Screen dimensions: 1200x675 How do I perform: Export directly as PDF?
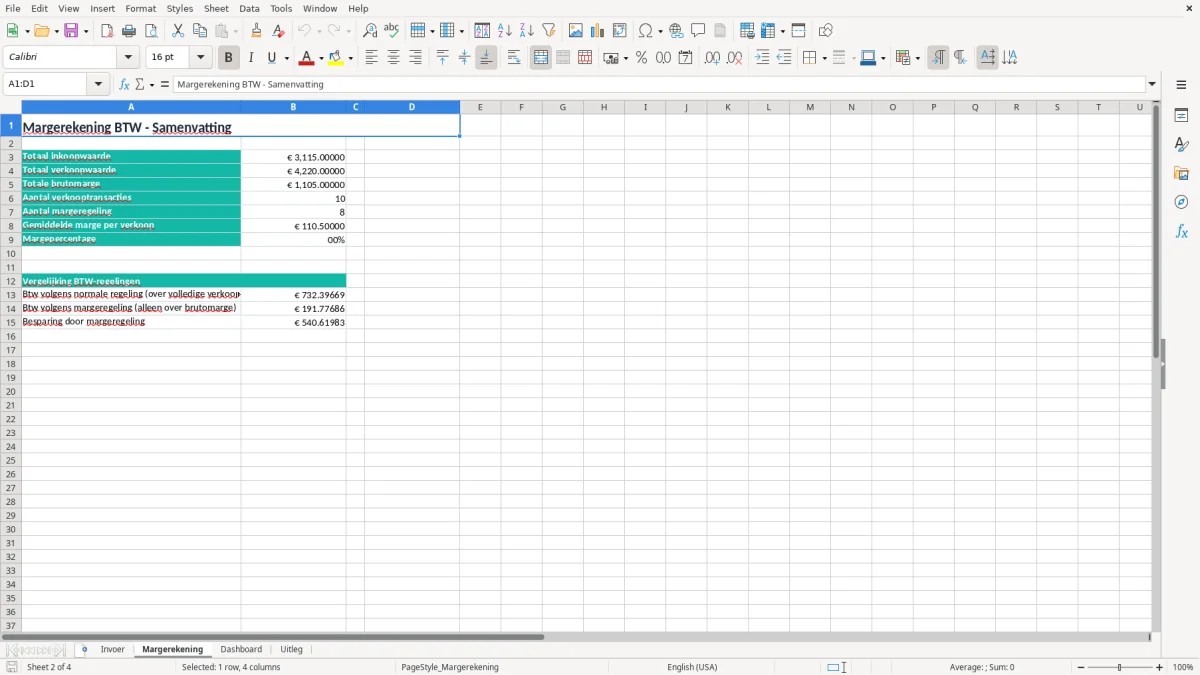(107, 31)
